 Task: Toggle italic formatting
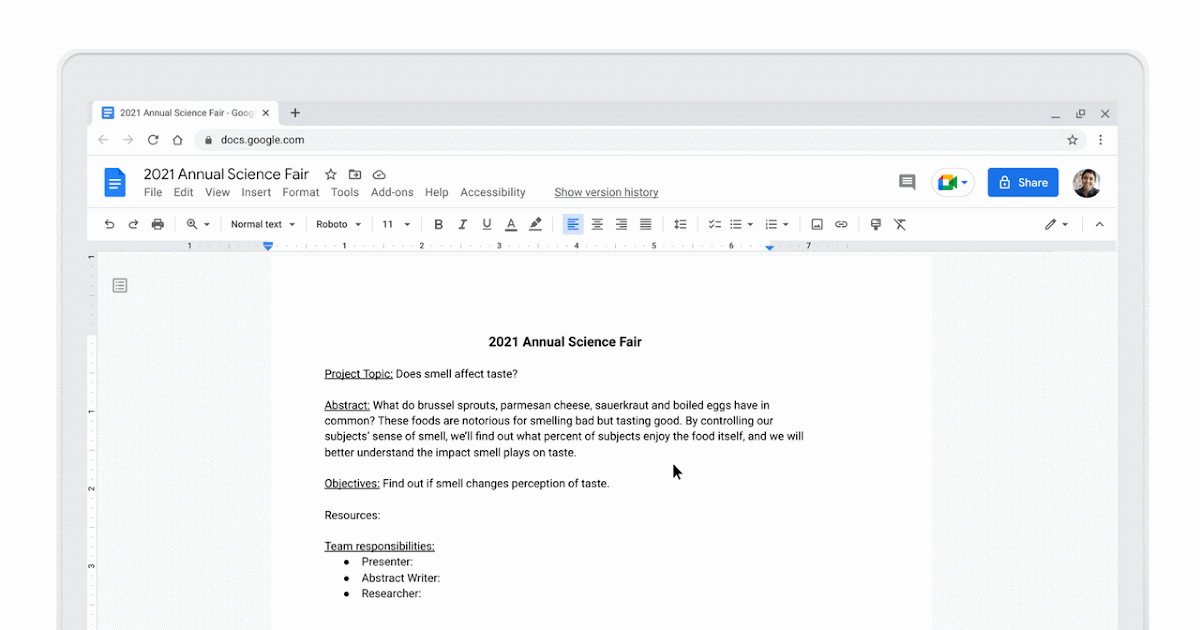(x=462, y=224)
